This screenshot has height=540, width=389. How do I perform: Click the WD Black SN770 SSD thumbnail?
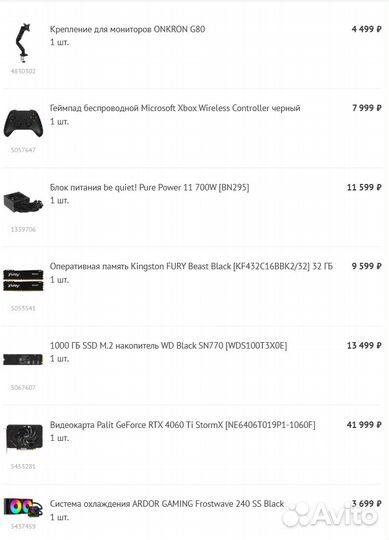(x=23, y=359)
